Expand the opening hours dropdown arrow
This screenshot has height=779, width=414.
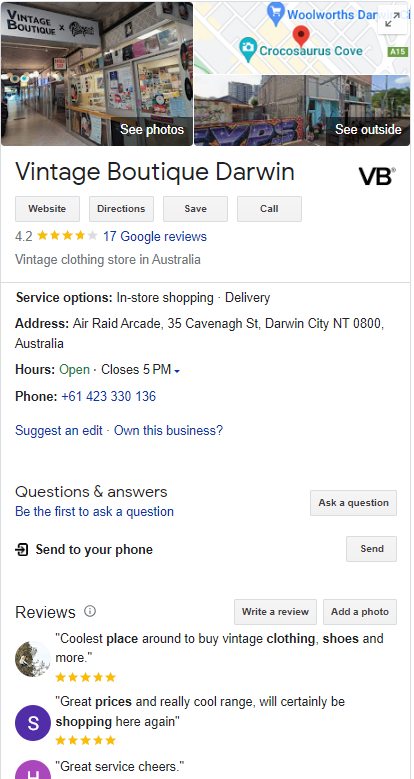tap(177, 371)
